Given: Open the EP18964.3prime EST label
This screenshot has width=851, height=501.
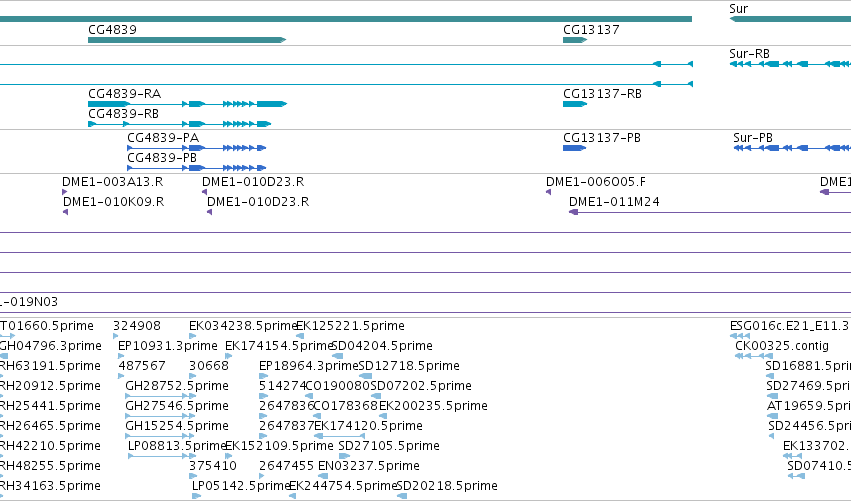Looking at the screenshot, I should 308,366.
